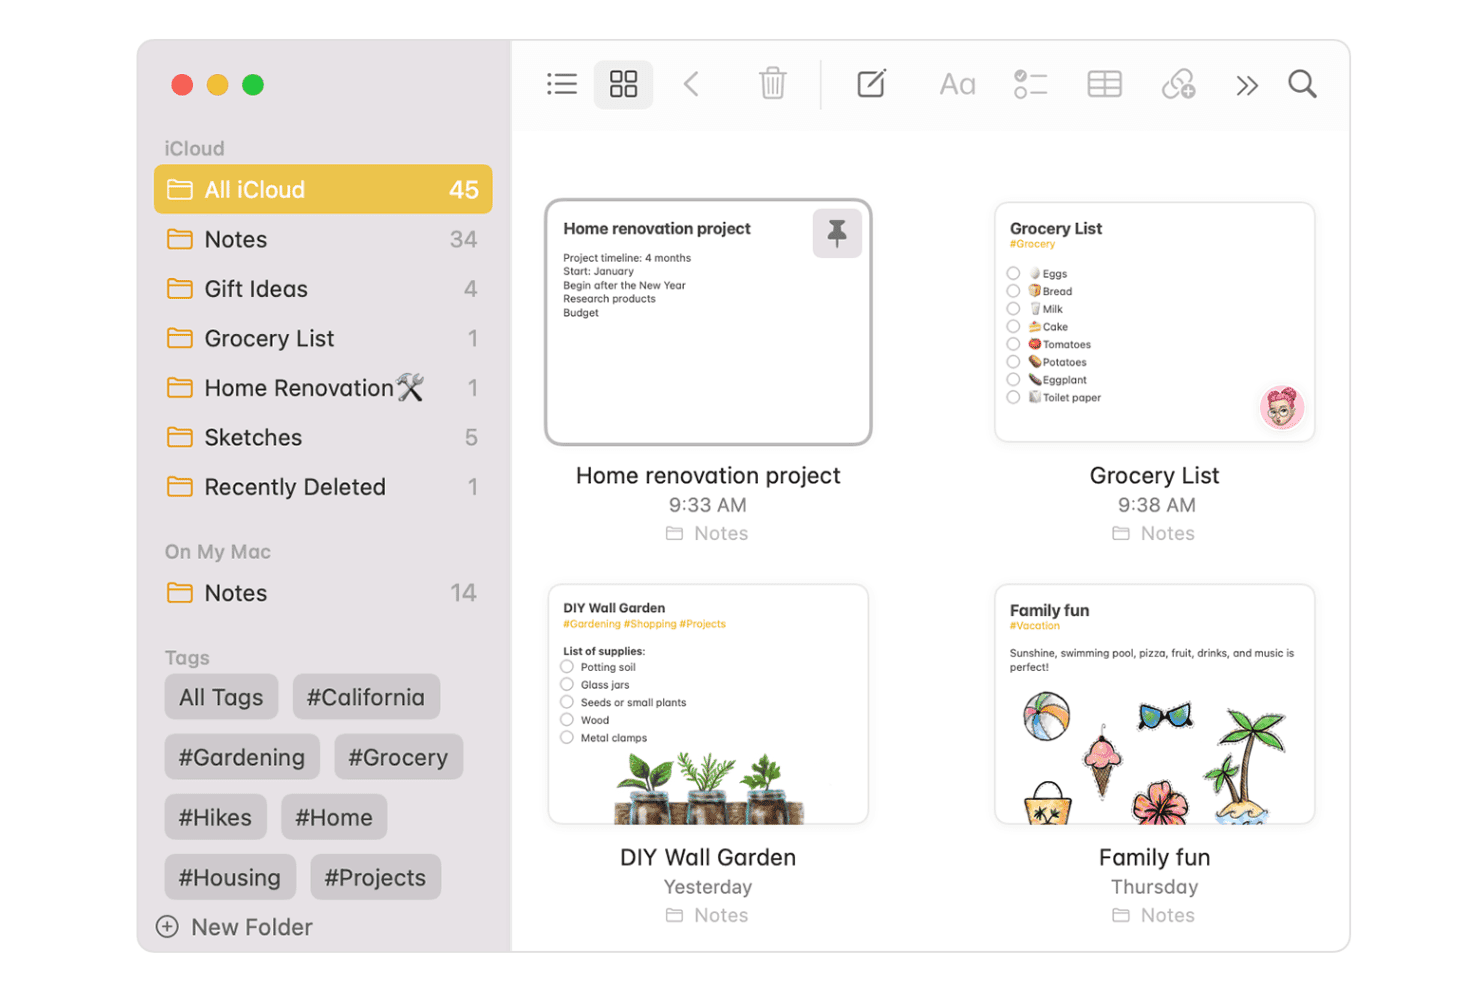The image size is (1480, 987).
Task: Open the Gift Ideas folder
Action: tap(323, 289)
